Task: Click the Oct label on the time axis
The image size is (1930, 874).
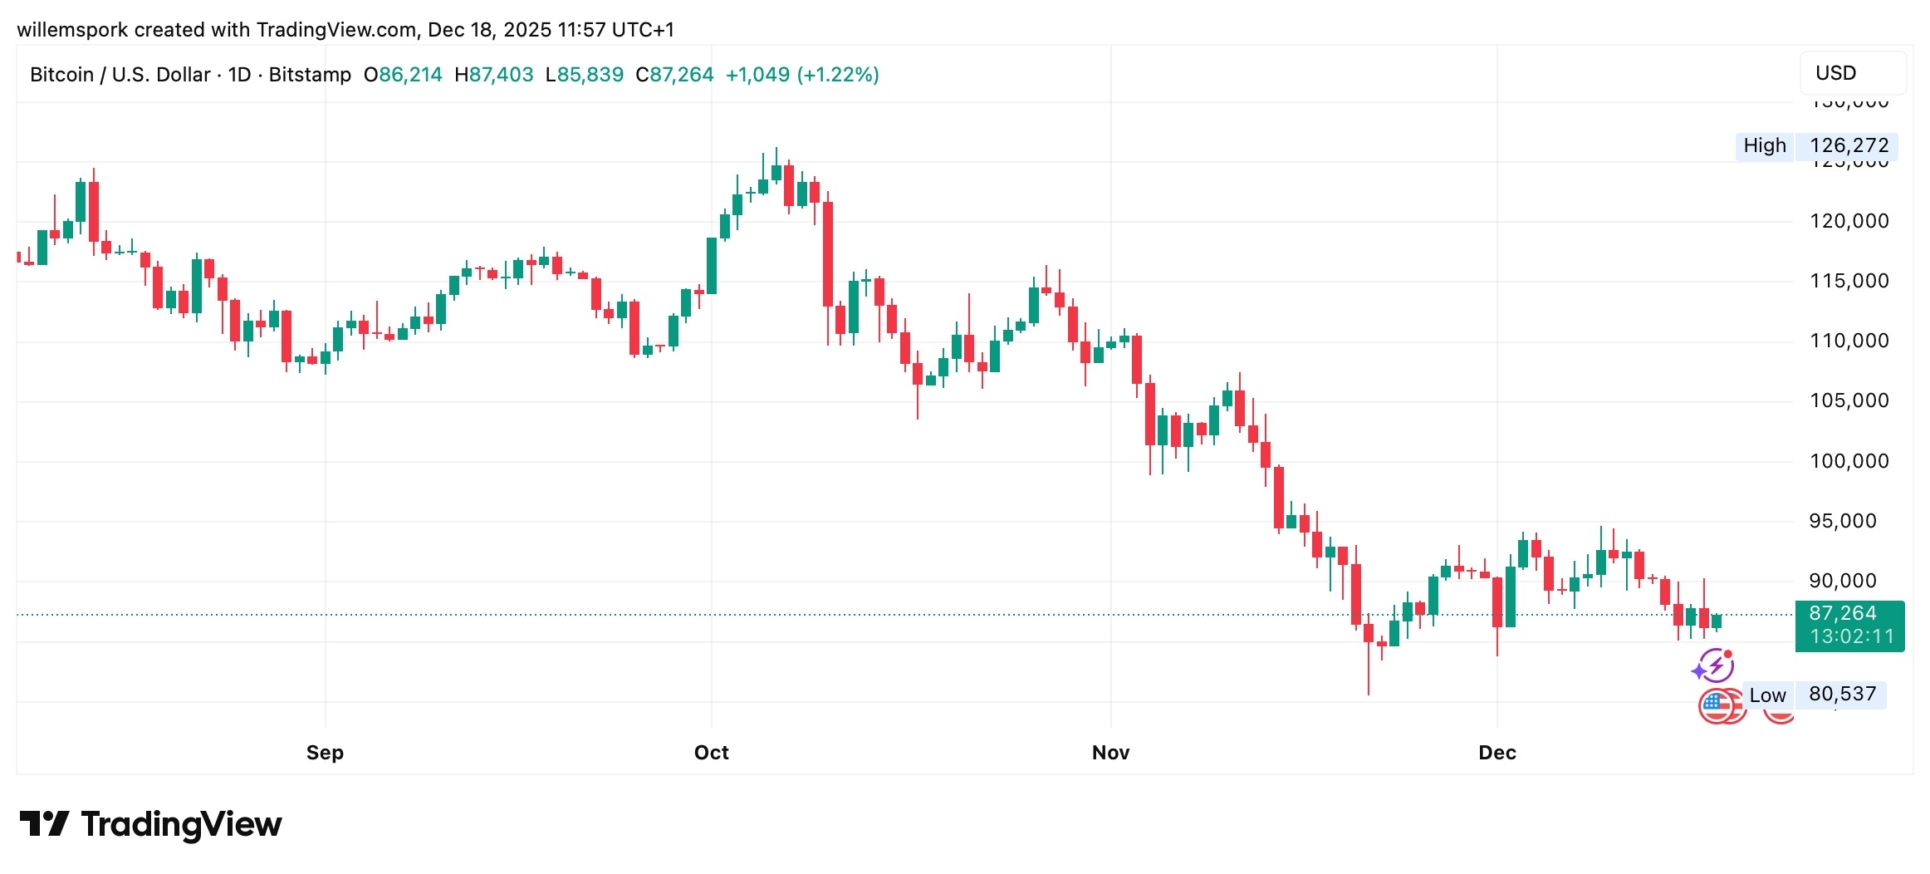Action: point(711,753)
